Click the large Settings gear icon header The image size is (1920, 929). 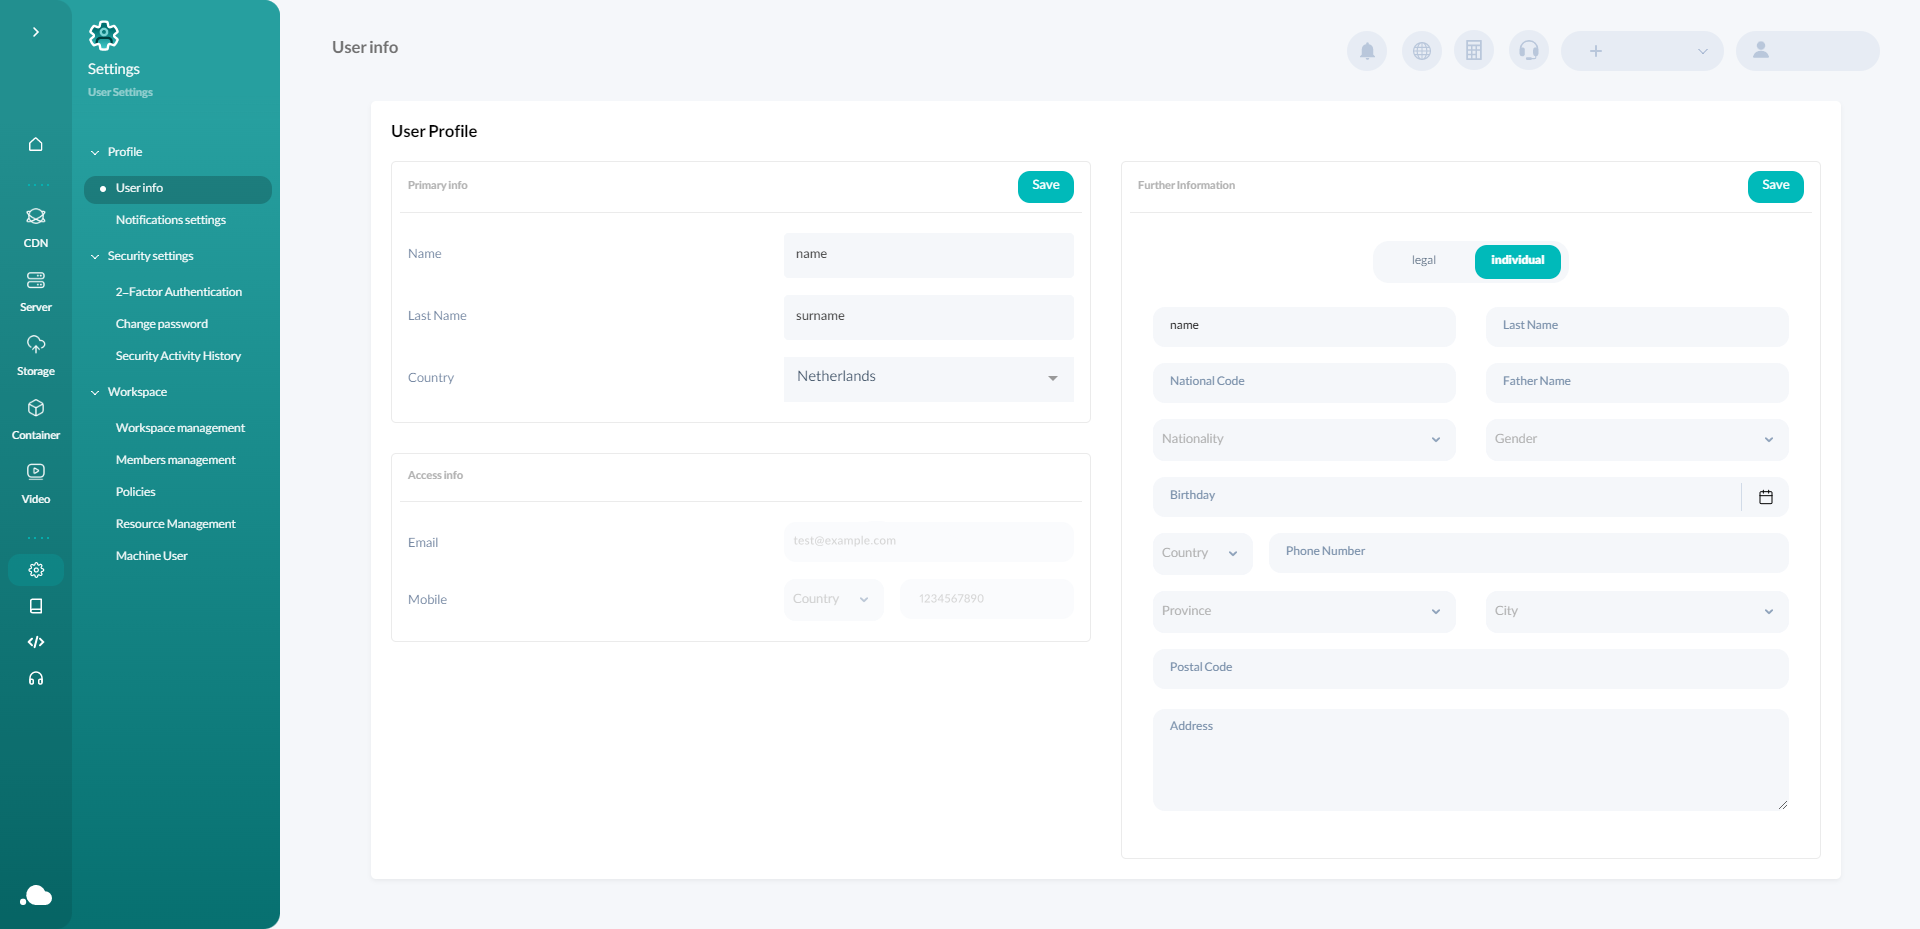coord(104,36)
